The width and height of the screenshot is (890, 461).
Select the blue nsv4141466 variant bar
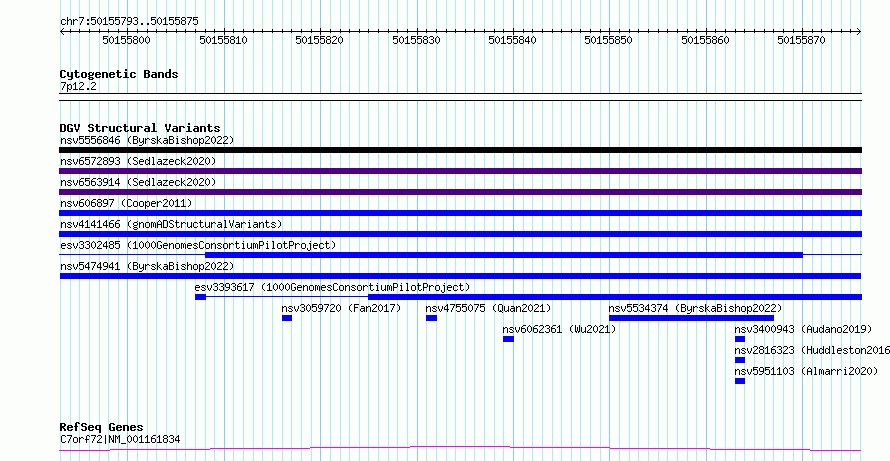click(x=460, y=234)
